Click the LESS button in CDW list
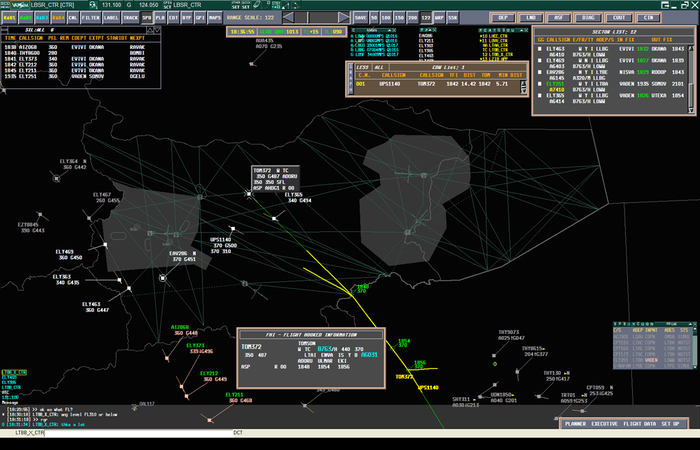This screenshot has width=700, height=450. 362,67
